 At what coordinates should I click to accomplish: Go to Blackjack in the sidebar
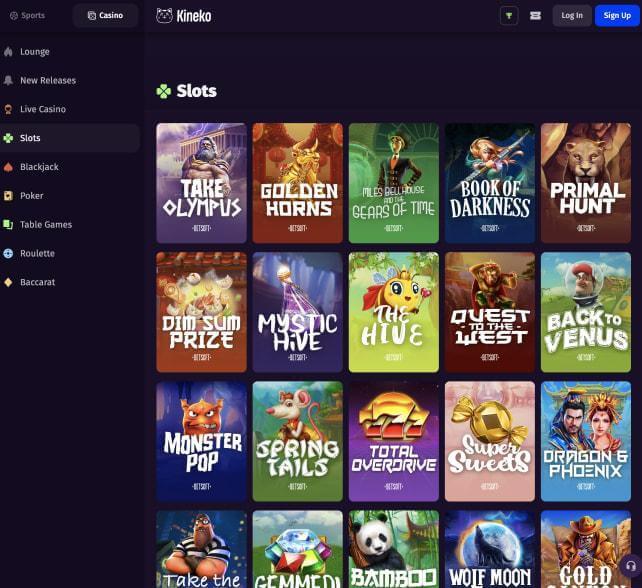pyautogui.click(x=39, y=167)
